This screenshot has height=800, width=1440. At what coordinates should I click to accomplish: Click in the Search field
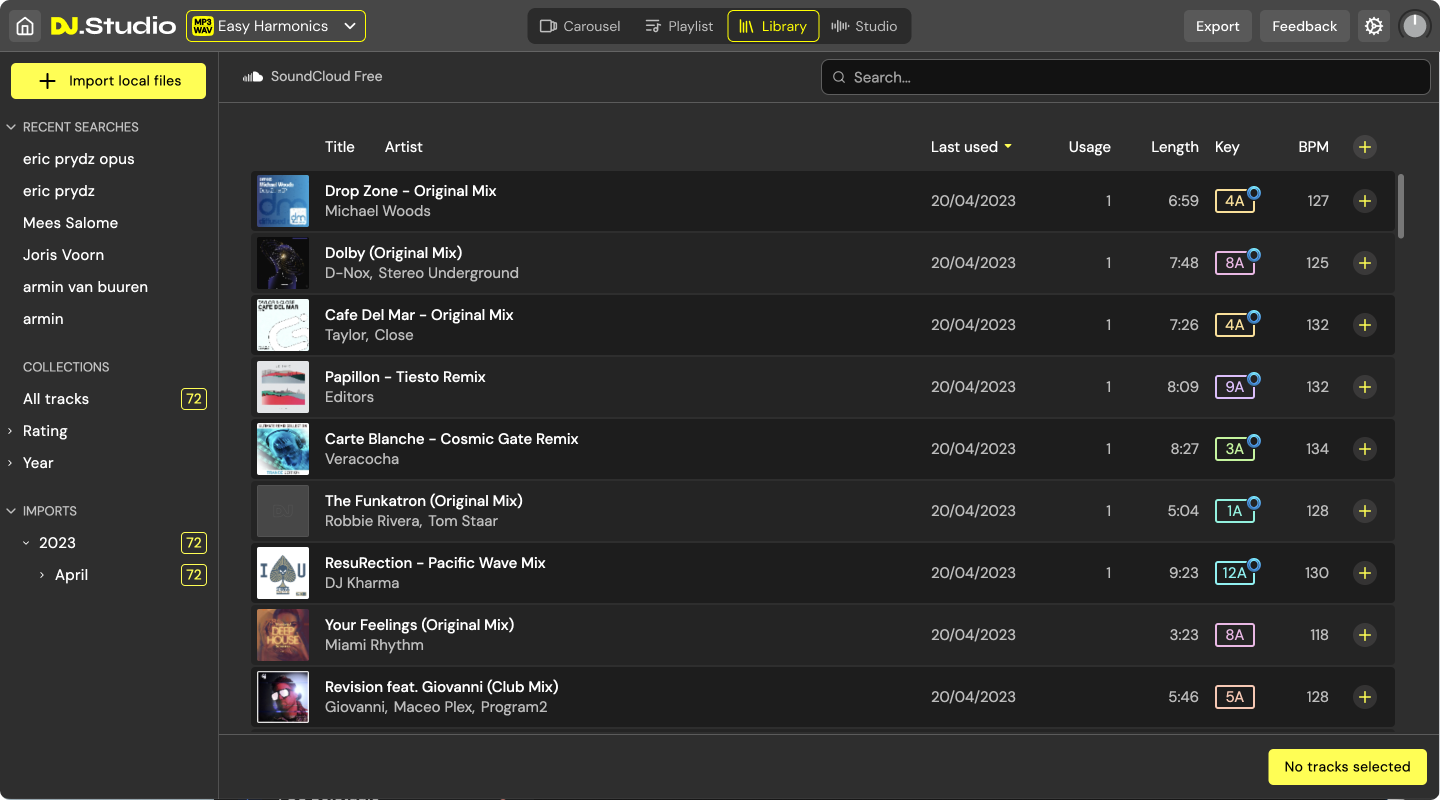tap(1126, 77)
